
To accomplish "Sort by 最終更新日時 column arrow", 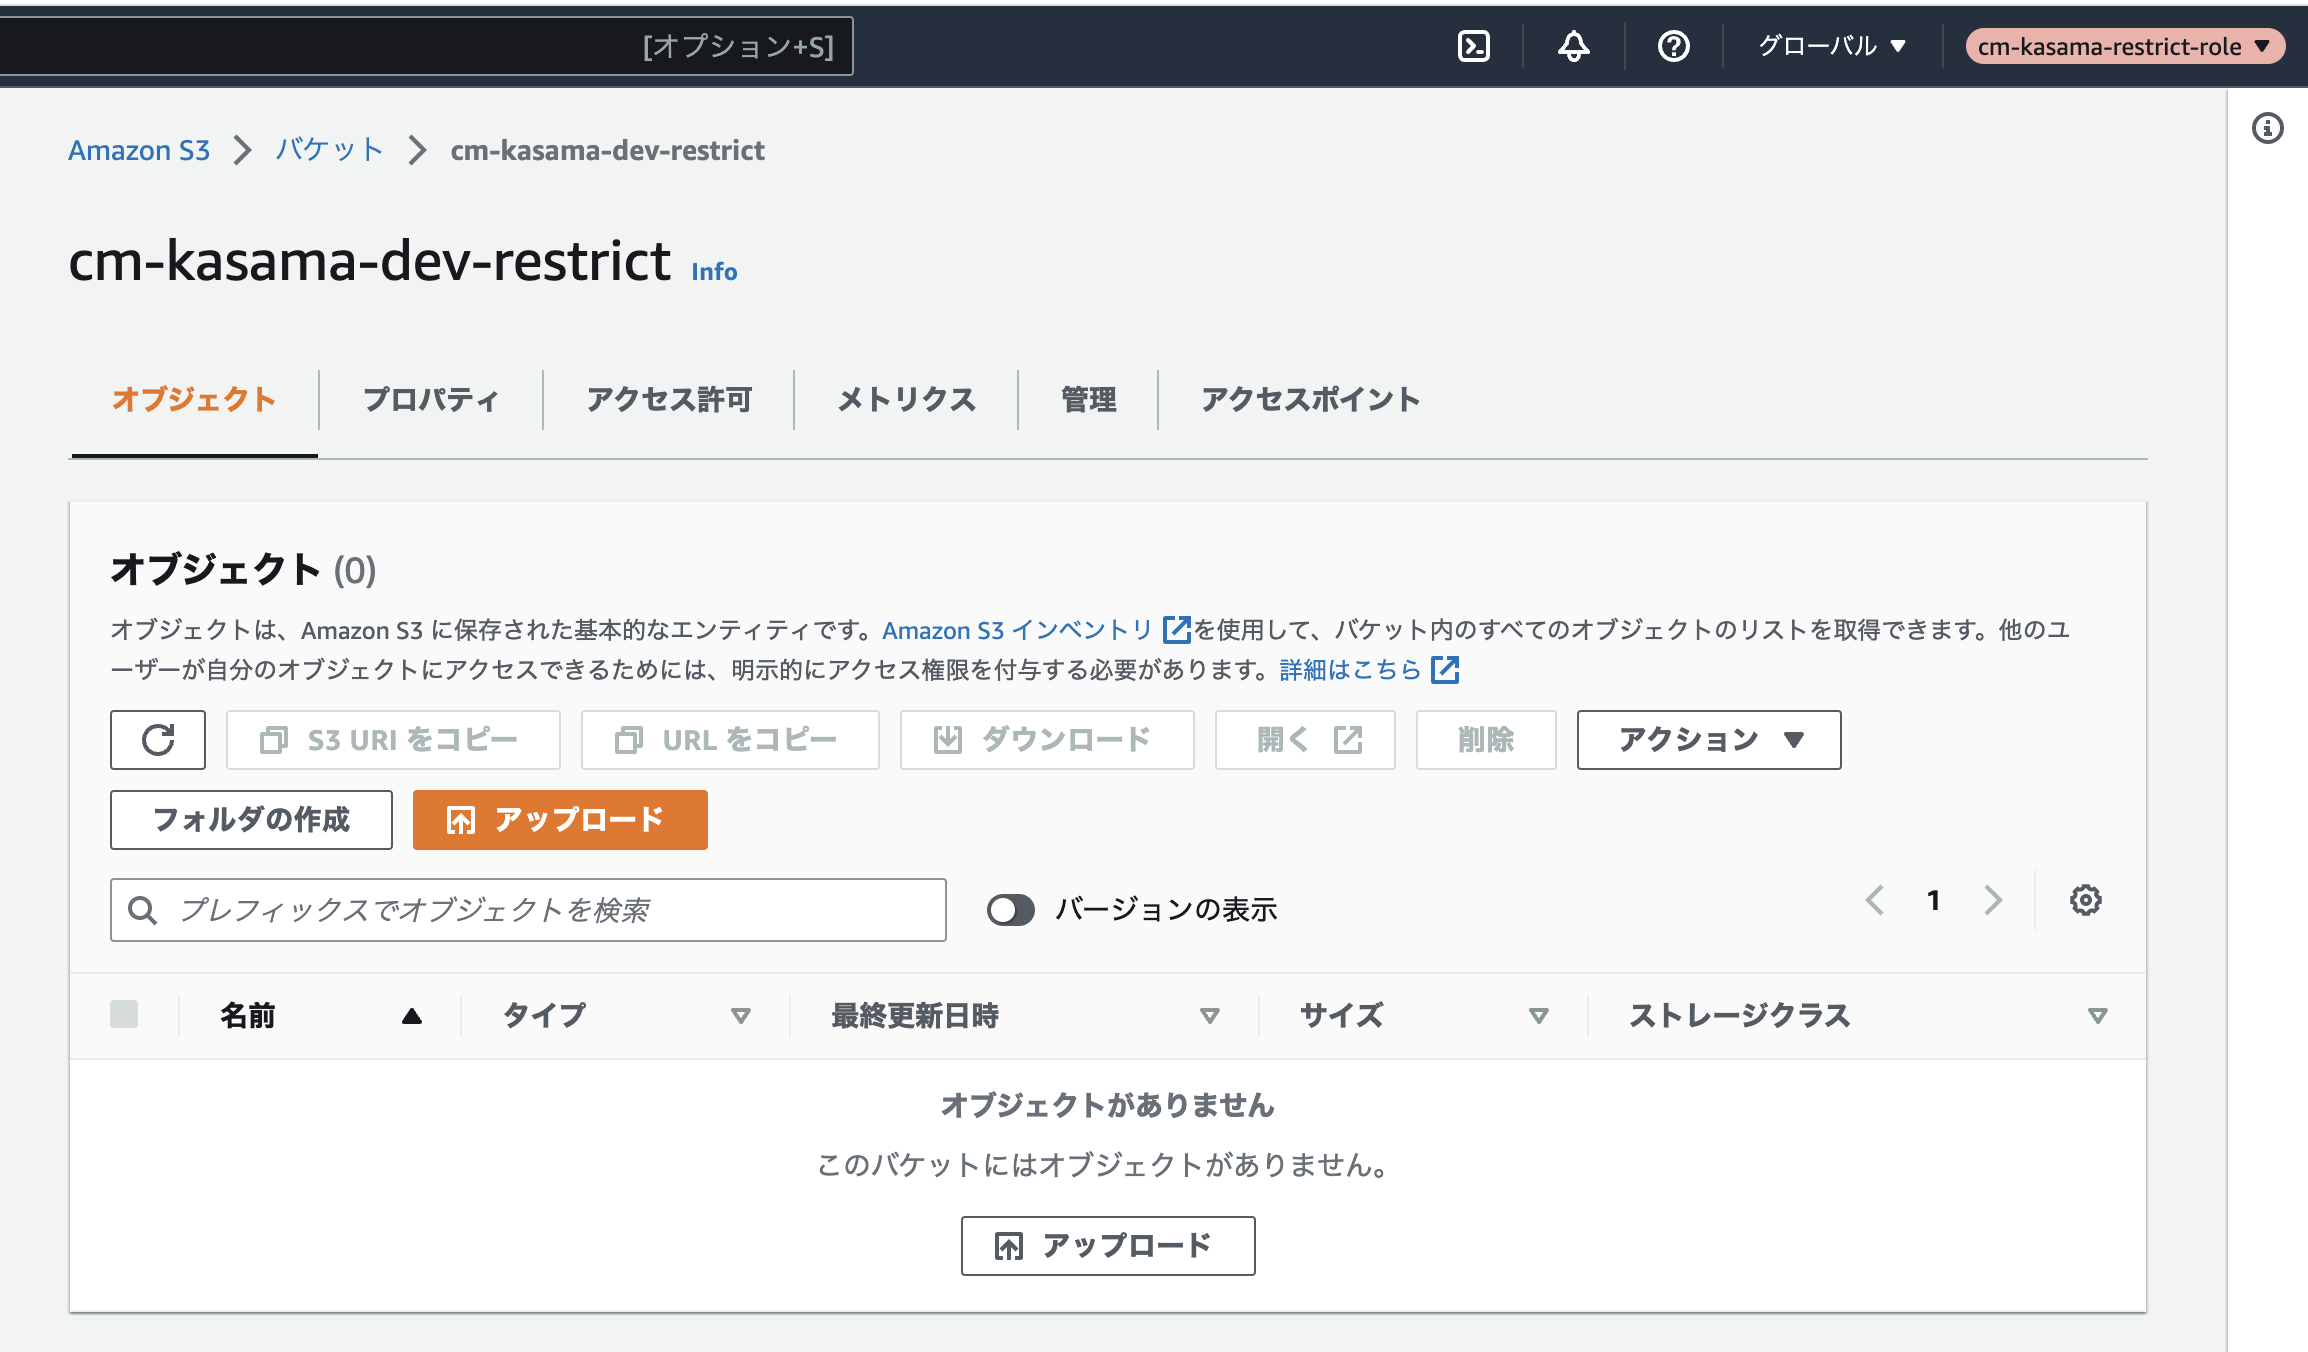I will coord(1209,1016).
